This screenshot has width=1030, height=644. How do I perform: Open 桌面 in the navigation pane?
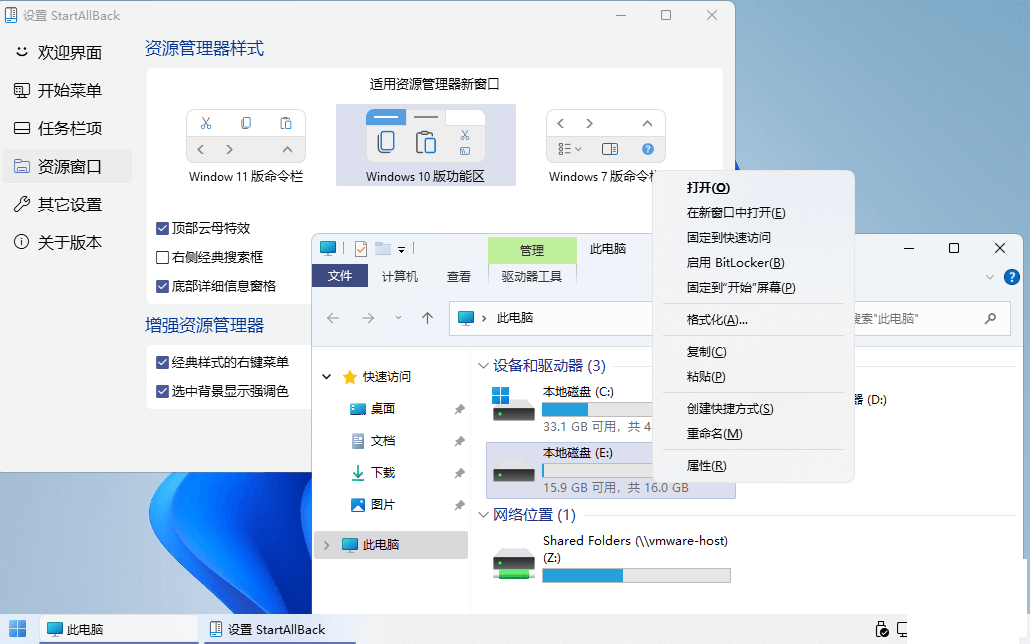382,409
